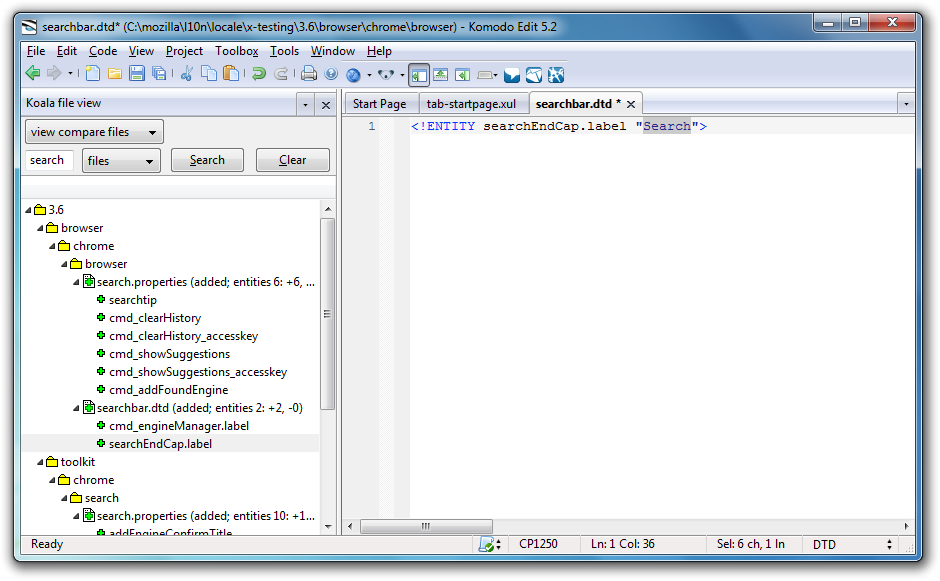Image resolution: width=940 pixels, height=581 pixels.
Task: Open Koala file view options dropdown
Action: point(305,105)
